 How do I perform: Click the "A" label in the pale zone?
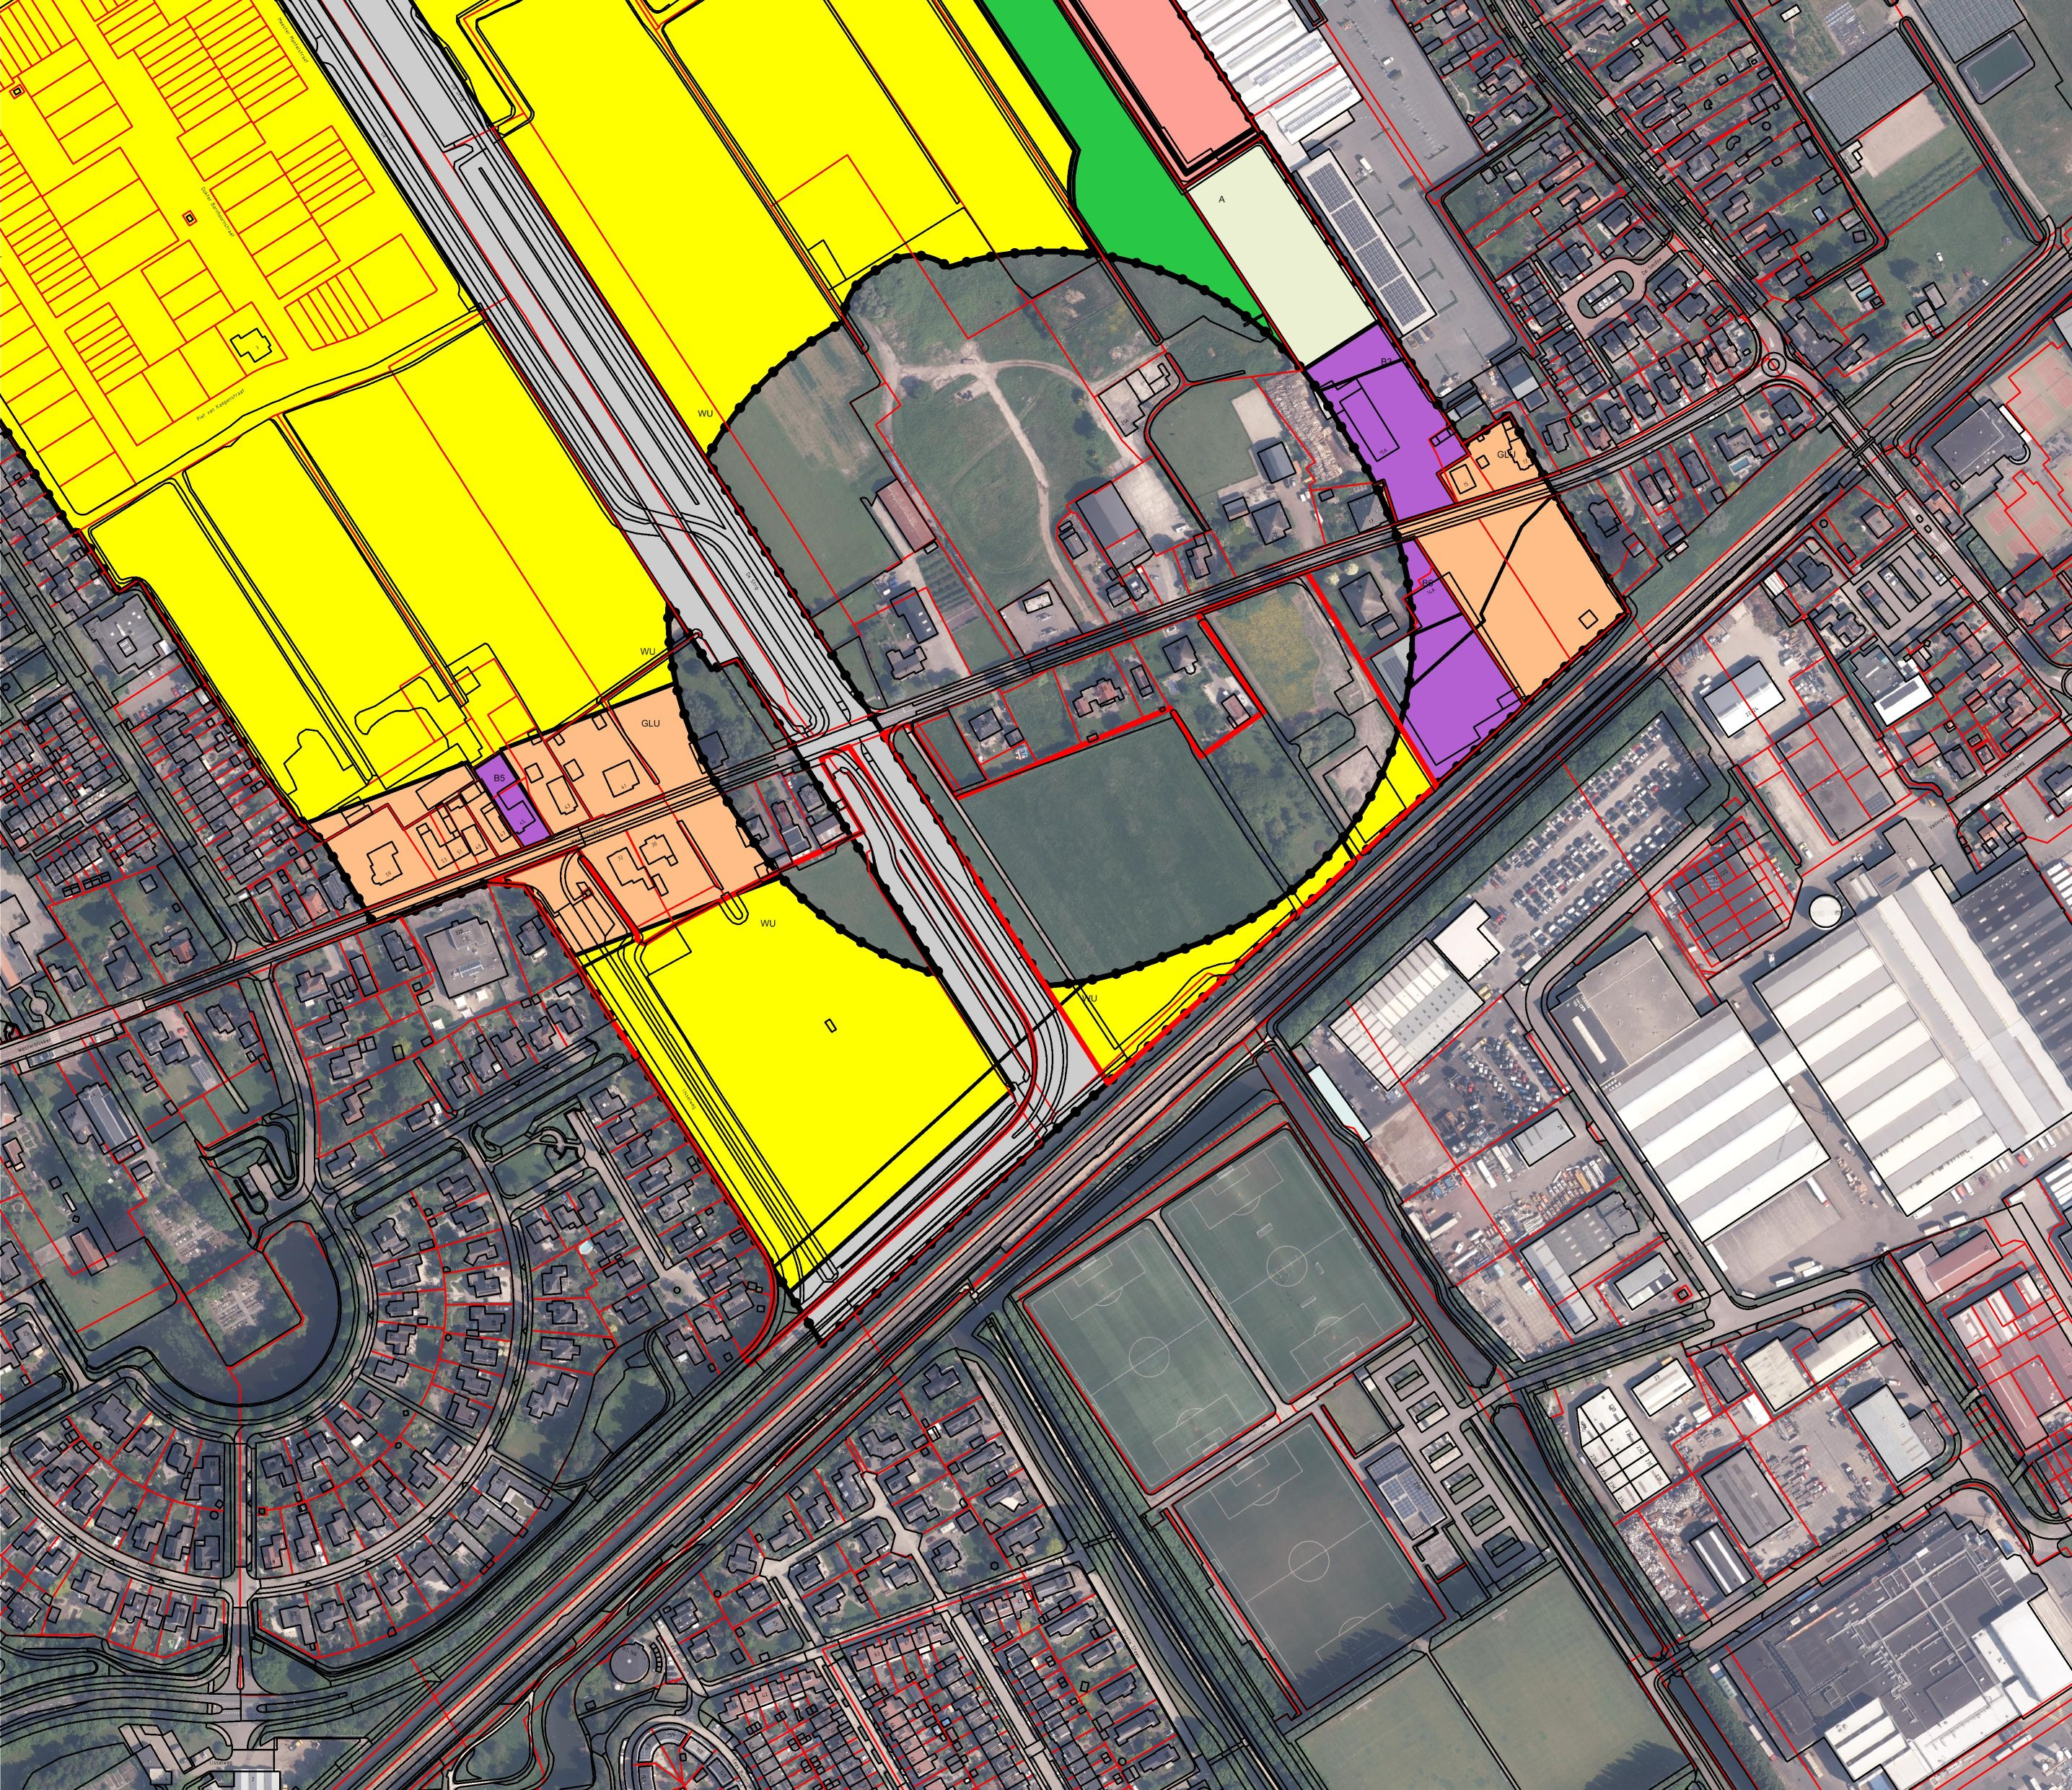click(1221, 200)
